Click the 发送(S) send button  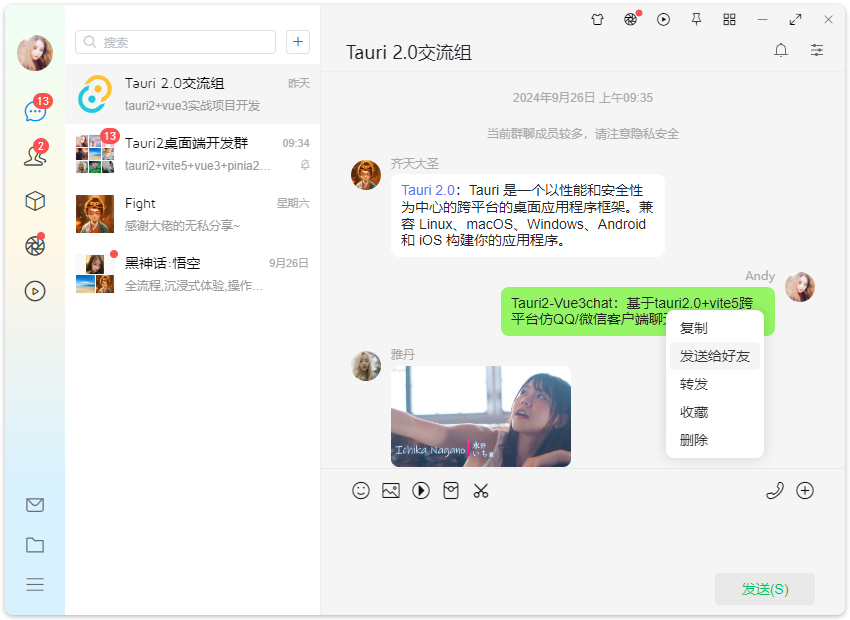tap(764, 589)
